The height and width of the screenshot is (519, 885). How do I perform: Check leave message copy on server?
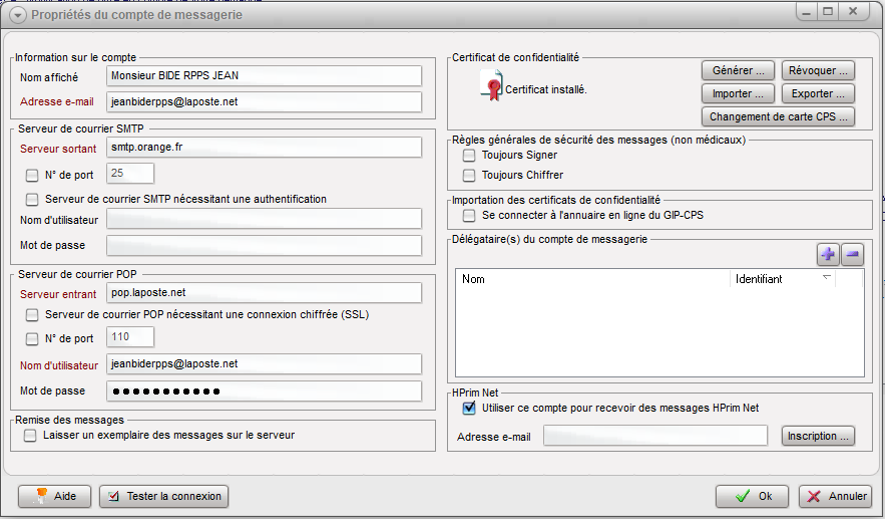[30, 436]
